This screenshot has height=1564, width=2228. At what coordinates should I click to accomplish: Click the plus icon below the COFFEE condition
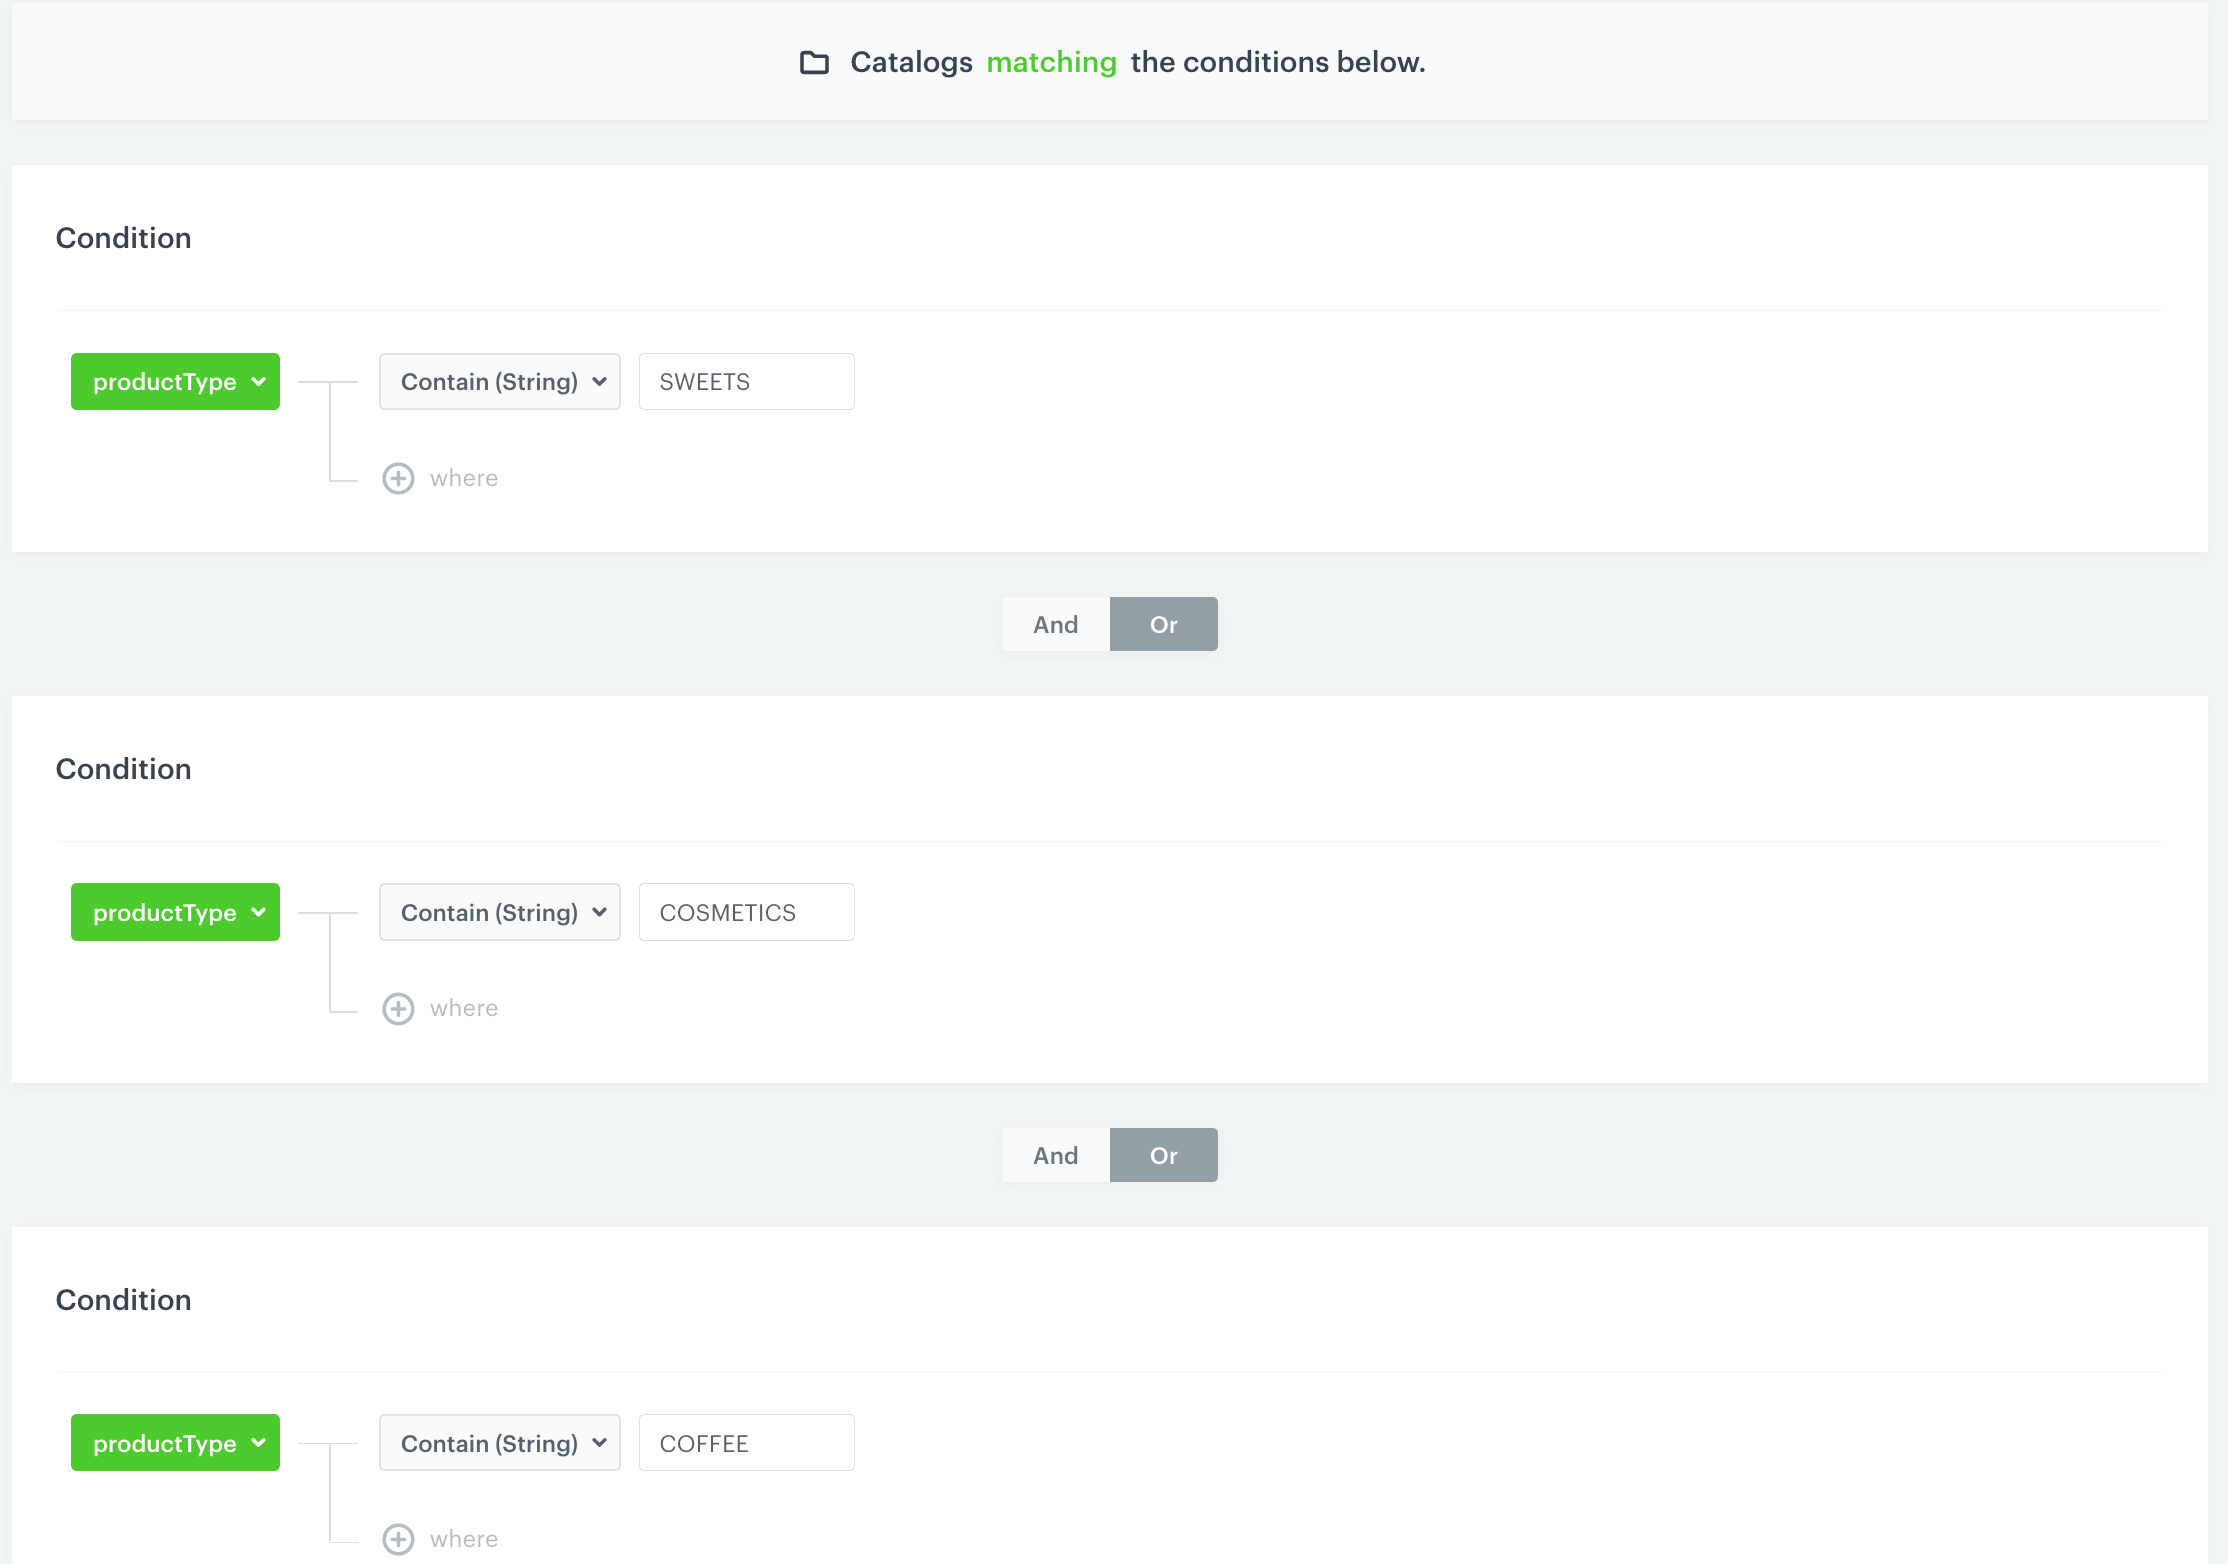click(398, 1539)
